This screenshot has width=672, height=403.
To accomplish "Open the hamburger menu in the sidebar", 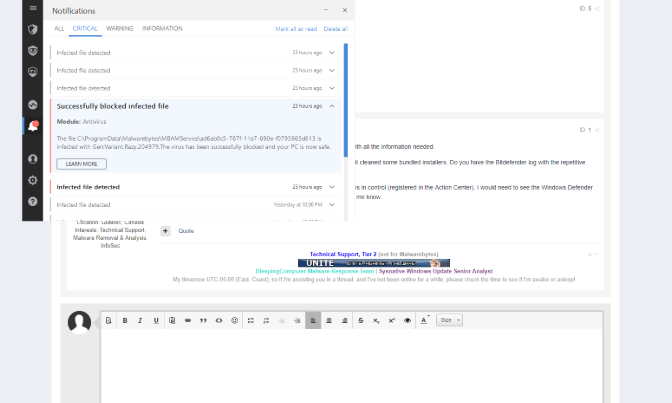I will pyautogui.click(x=33, y=8).
